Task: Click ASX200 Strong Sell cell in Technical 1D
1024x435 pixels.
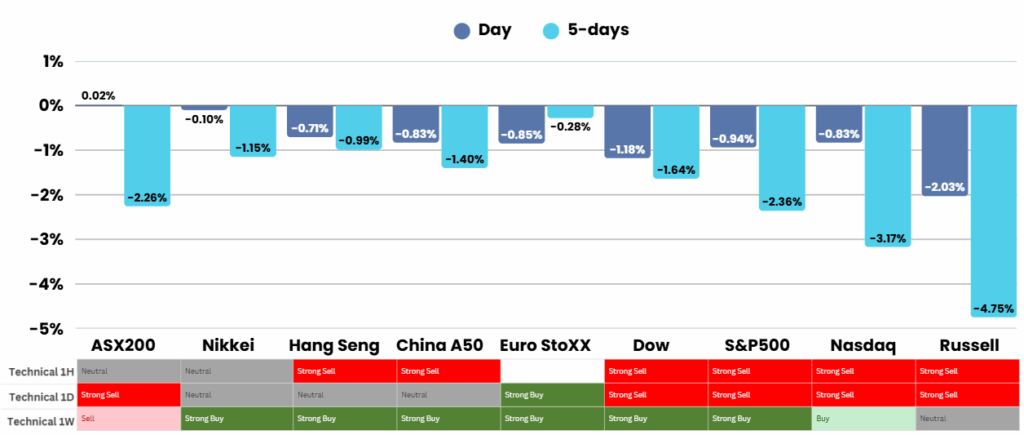Action: click(x=128, y=394)
